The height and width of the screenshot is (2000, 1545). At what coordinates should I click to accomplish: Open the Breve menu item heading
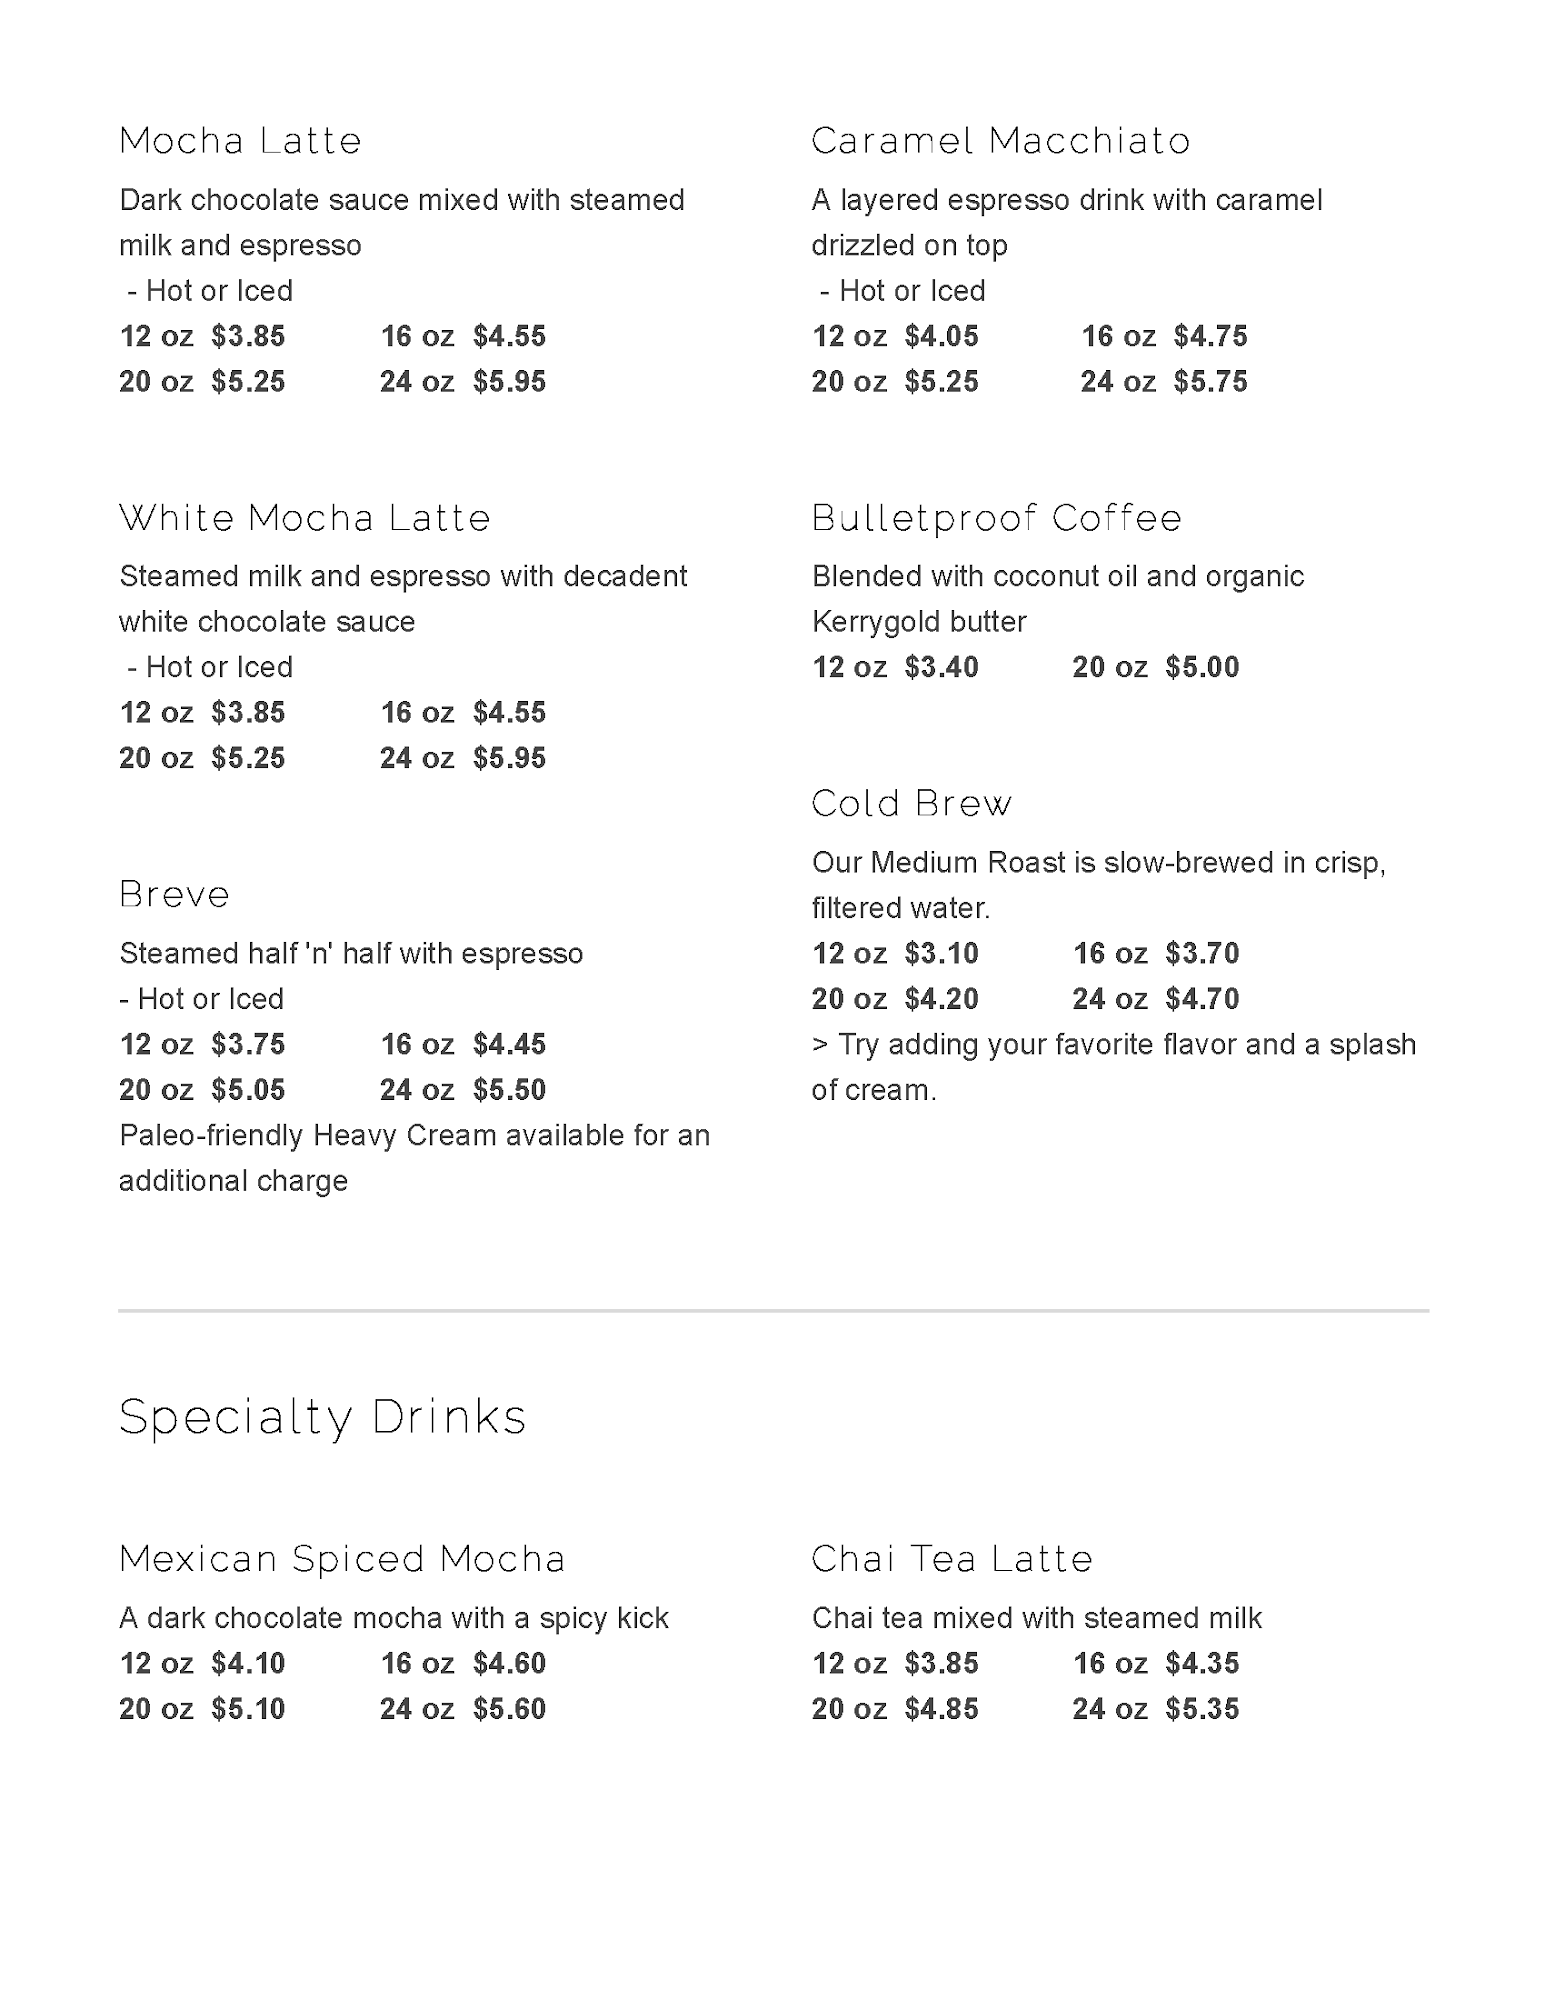pyautogui.click(x=175, y=894)
